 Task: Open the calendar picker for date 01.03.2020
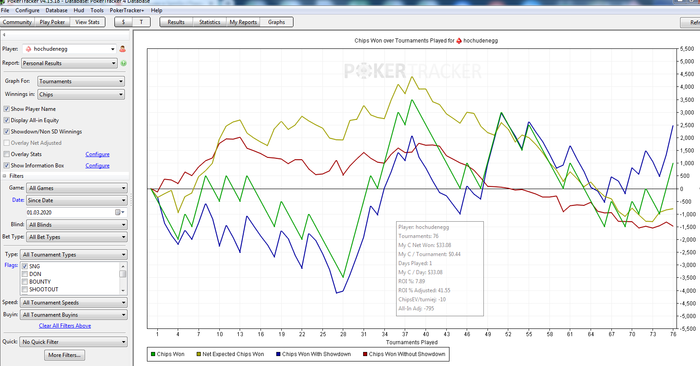119,212
